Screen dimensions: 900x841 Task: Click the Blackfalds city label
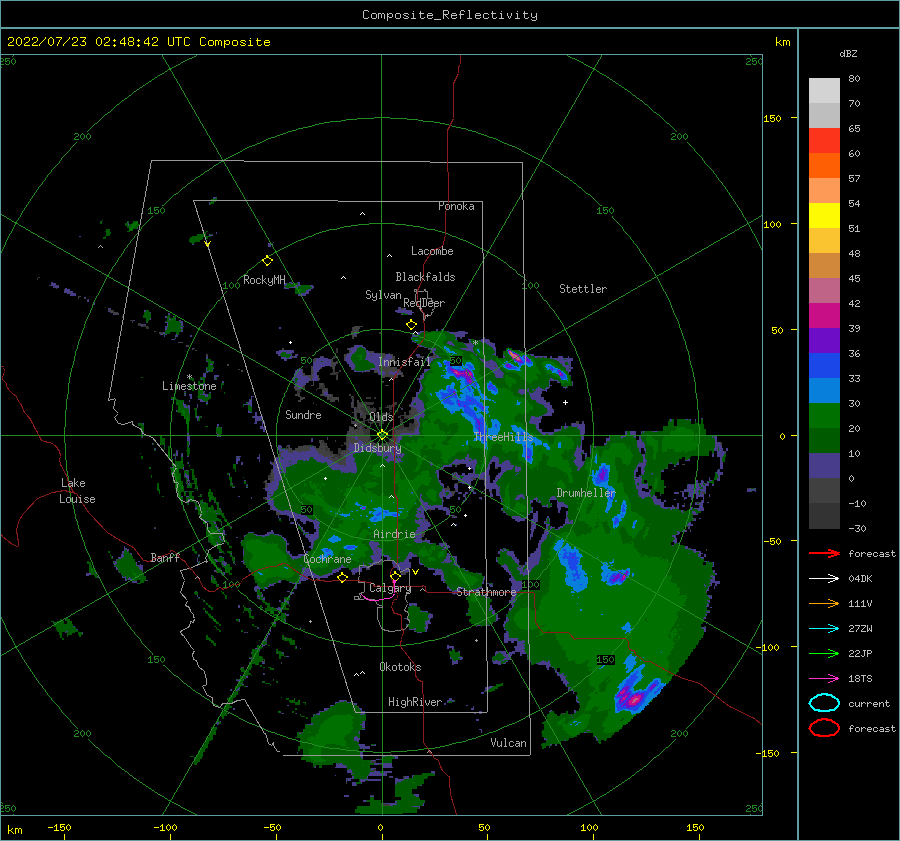tap(425, 277)
